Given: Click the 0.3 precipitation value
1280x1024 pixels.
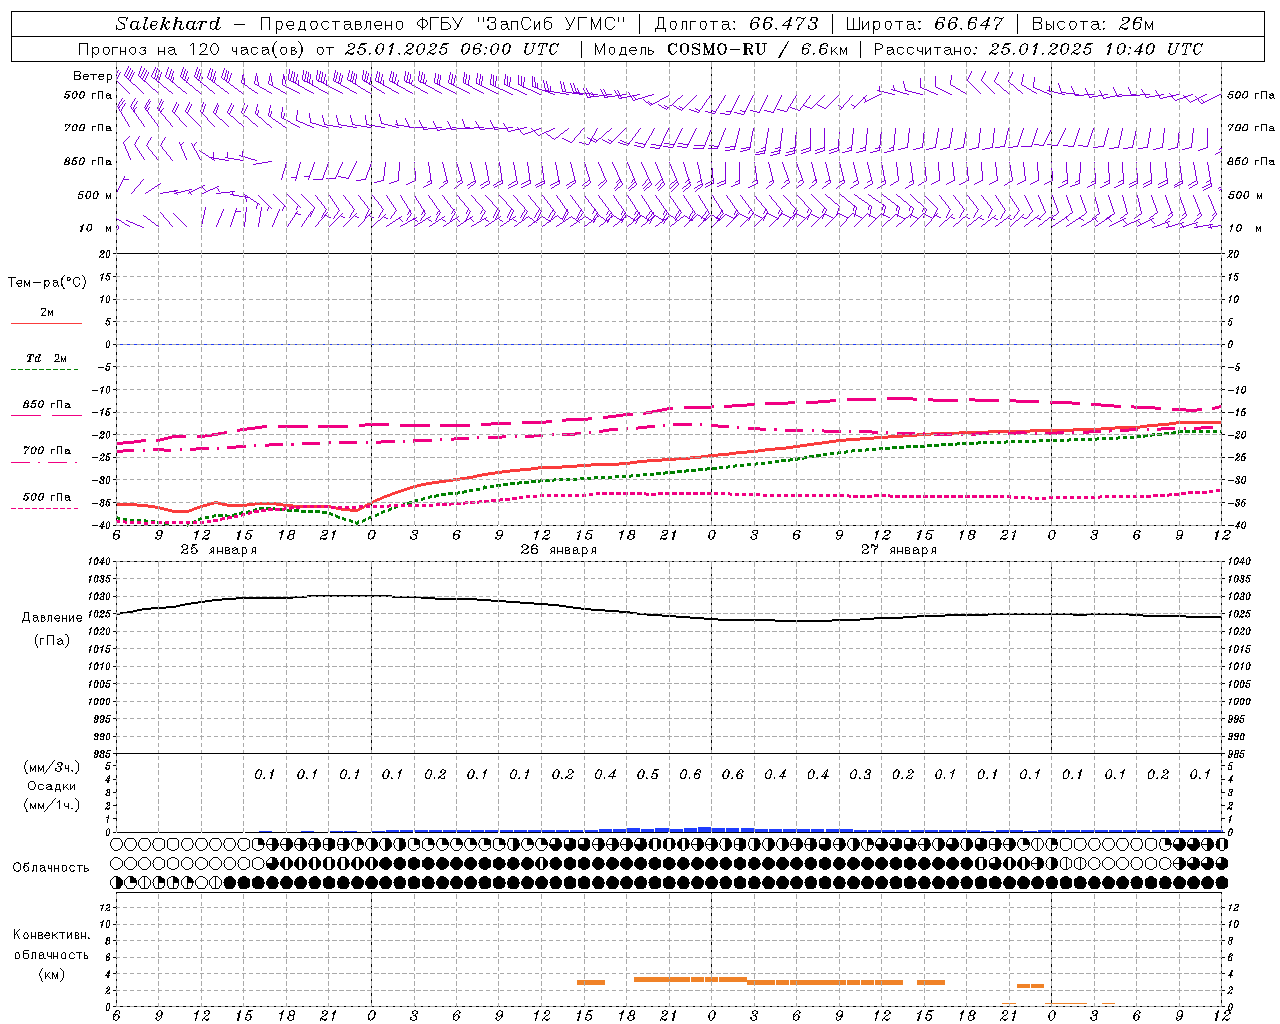Looking at the screenshot, I should click(x=860, y=774).
